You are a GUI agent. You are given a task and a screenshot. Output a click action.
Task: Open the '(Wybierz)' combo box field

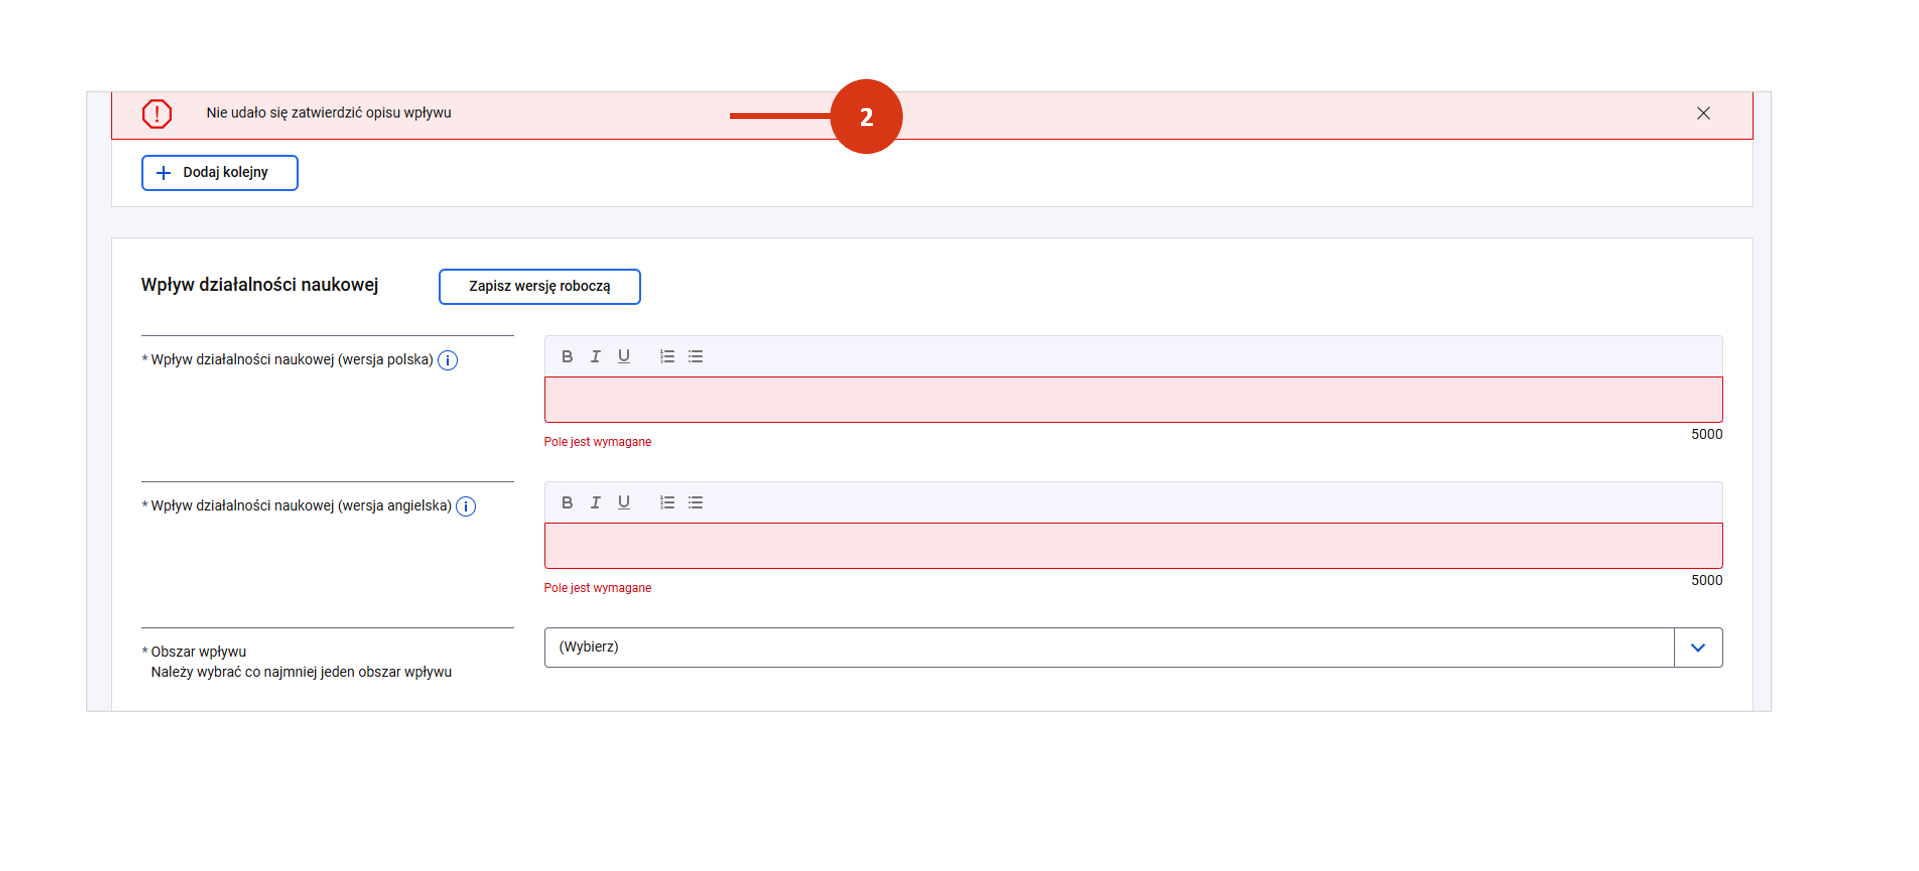[1108, 648]
